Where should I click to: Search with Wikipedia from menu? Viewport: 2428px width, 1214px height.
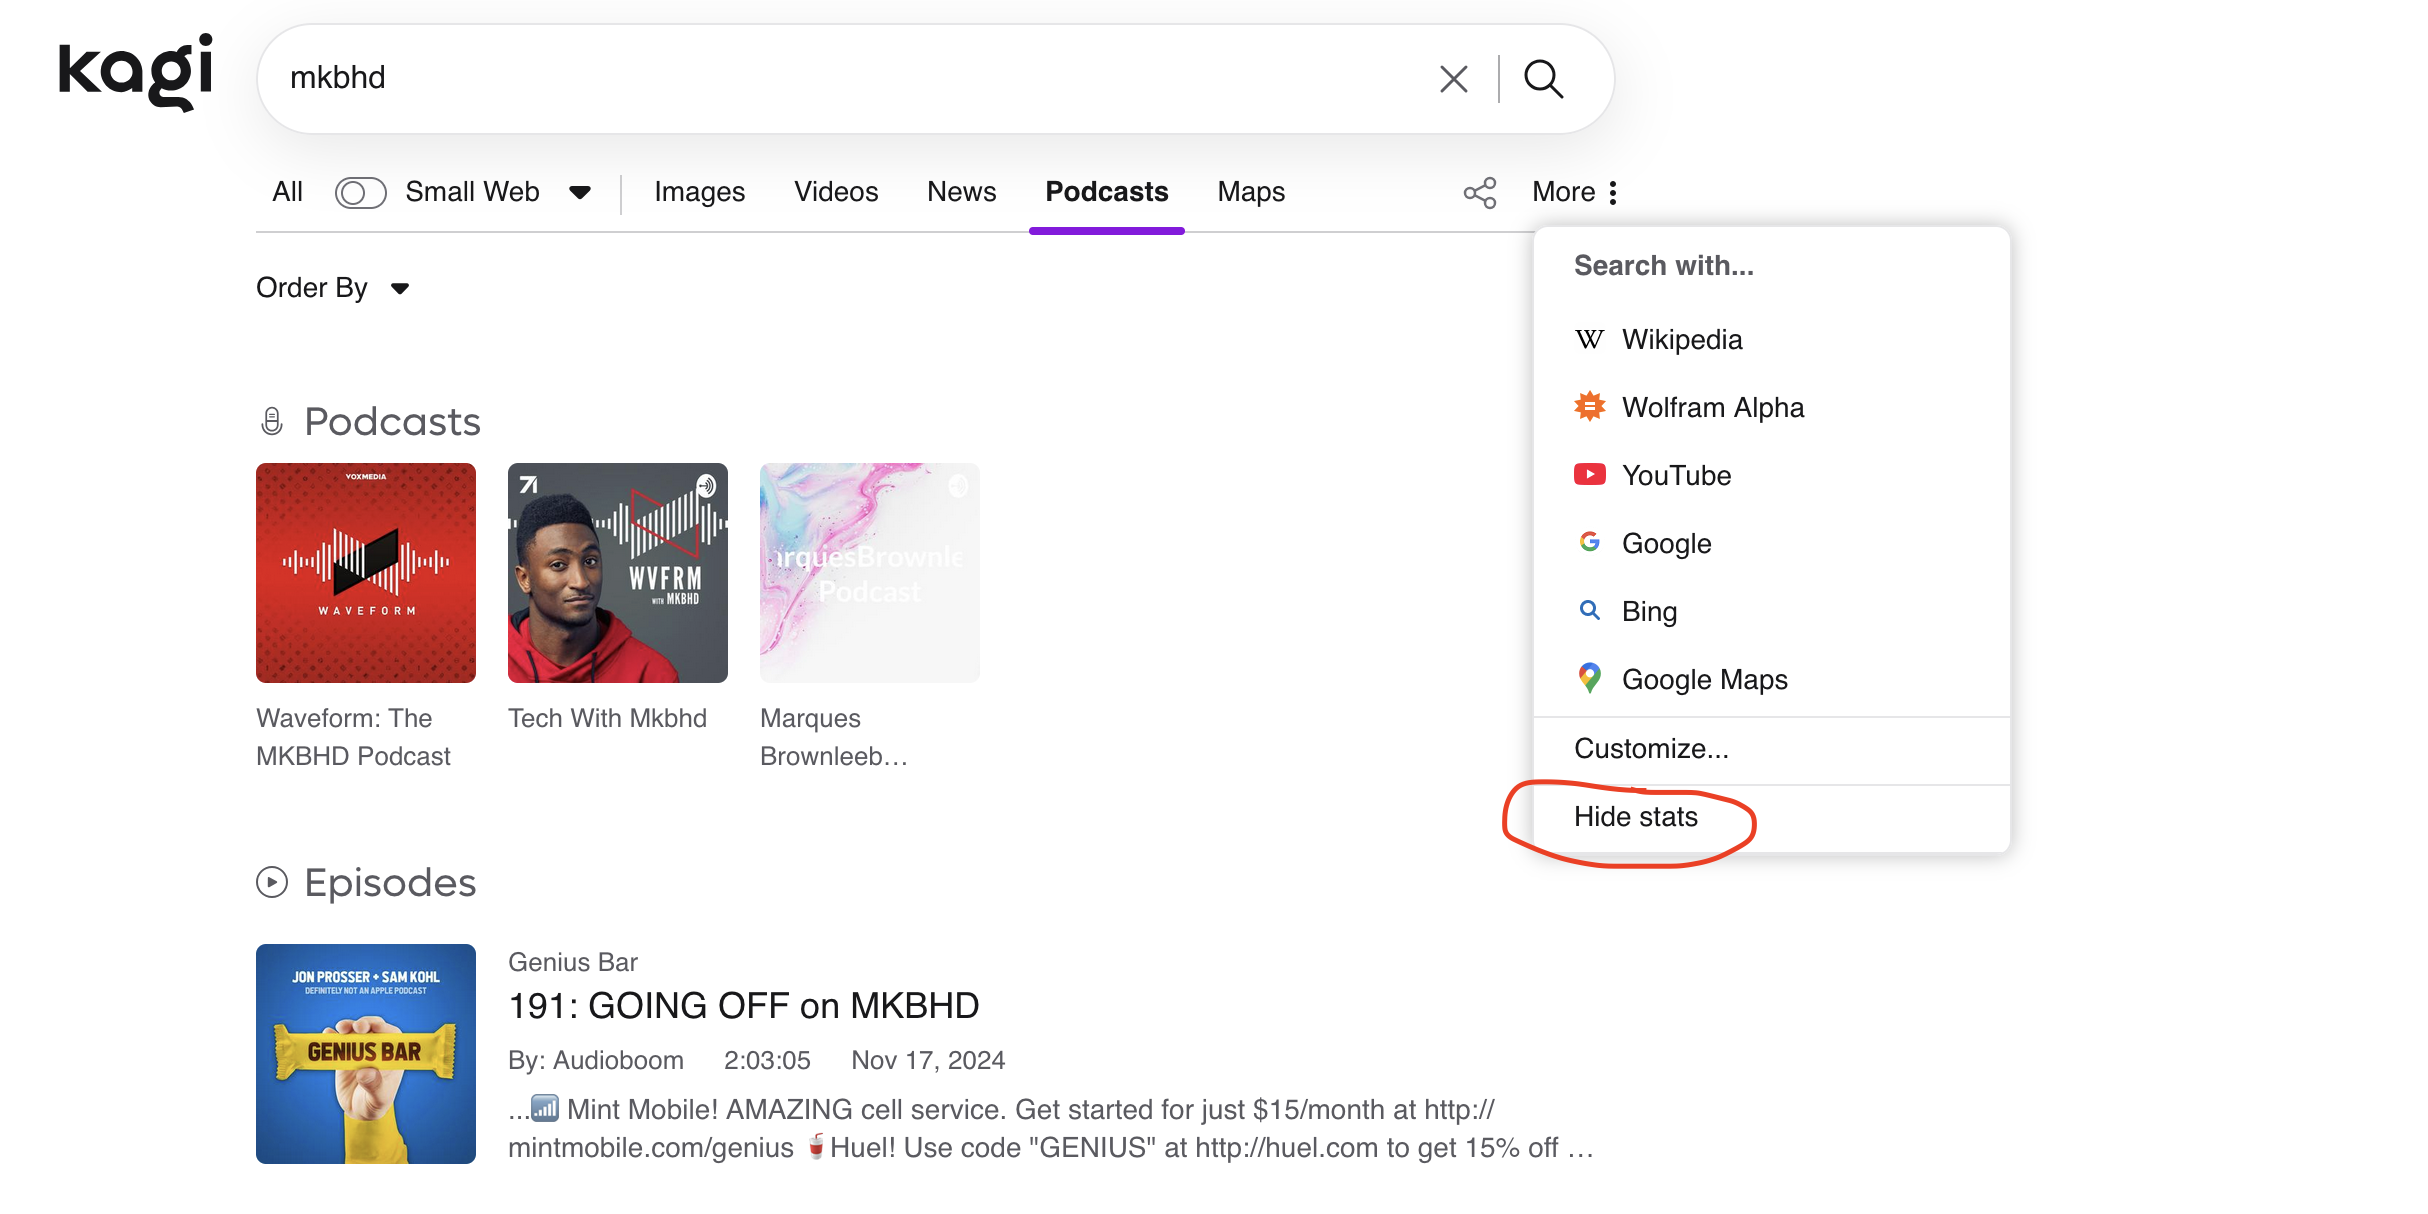coord(1681,340)
